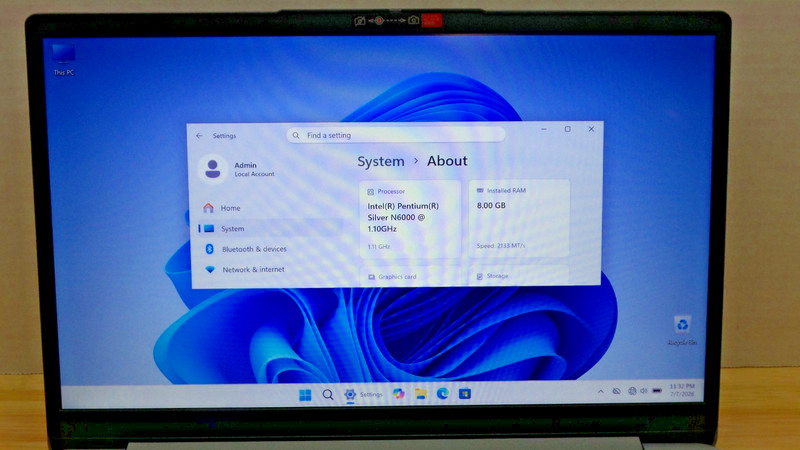Open Microsoft Store from the taskbar
The image size is (800, 450).
(464, 394)
